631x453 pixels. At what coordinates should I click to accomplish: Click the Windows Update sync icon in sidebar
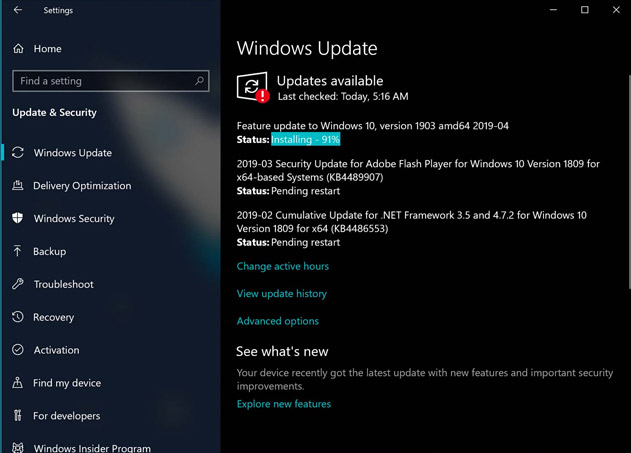pyautogui.click(x=18, y=152)
